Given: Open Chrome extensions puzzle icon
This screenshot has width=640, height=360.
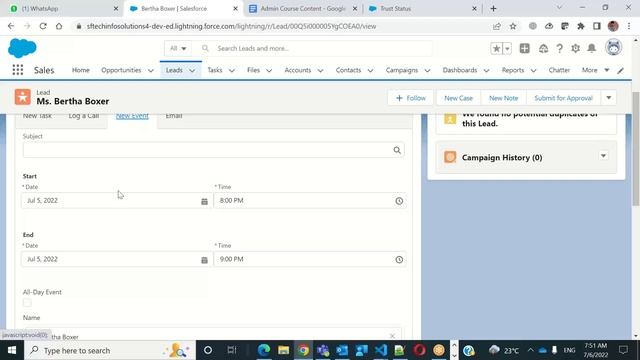Looking at the screenshot, I should coord(580,26).
